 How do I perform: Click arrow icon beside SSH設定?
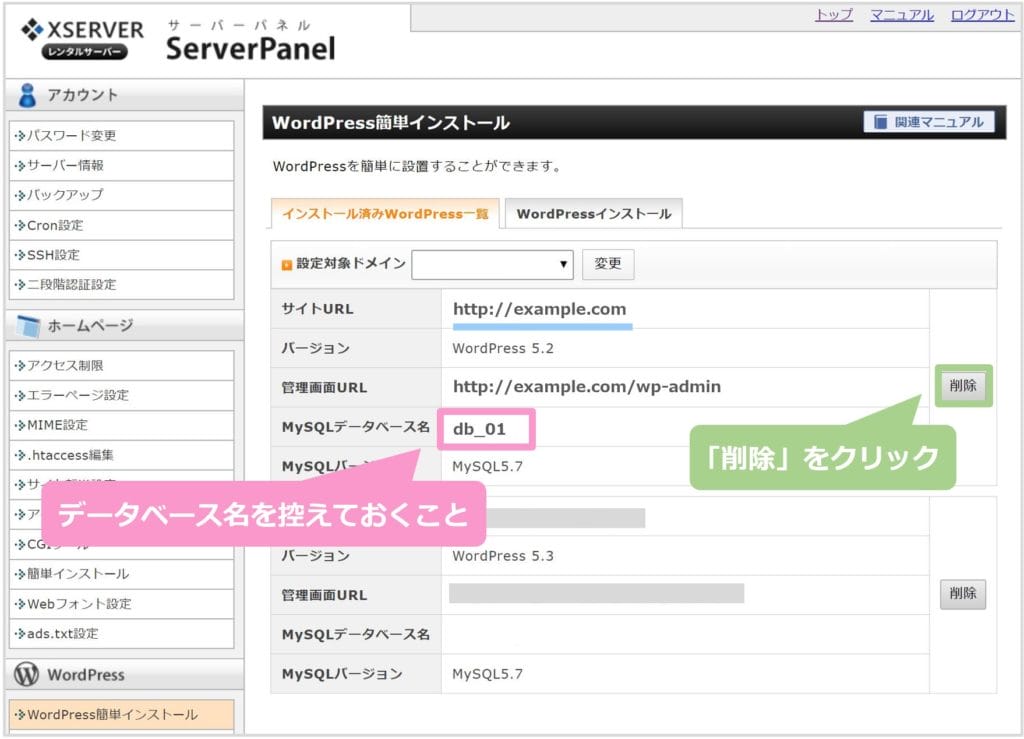pyautogui.click(x=19, y=256)
